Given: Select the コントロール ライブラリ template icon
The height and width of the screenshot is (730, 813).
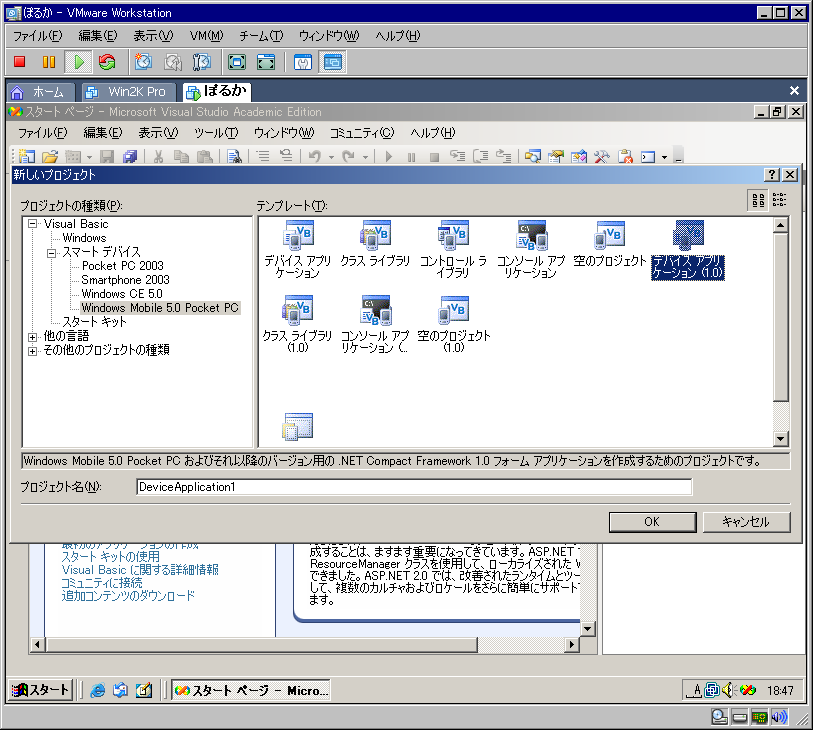Looking at the screenshot, I should point(453,236).
